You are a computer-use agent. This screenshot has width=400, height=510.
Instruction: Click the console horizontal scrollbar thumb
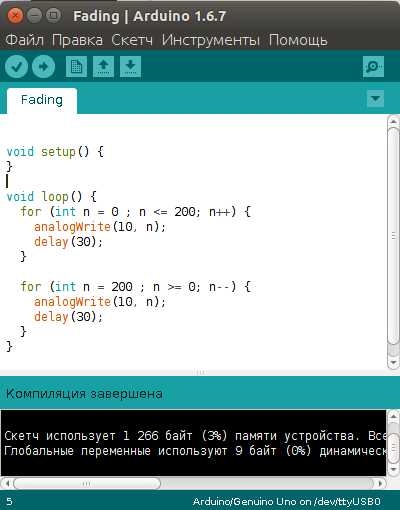click(87, 483)
